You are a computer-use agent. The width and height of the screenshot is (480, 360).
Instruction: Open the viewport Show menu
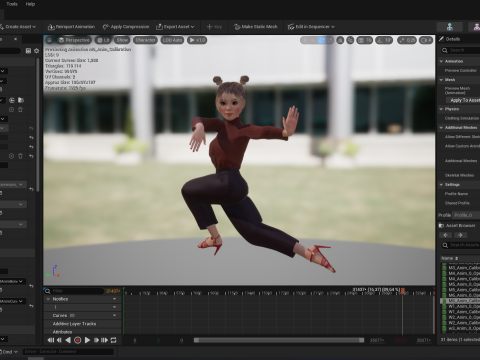pos(122,40)
